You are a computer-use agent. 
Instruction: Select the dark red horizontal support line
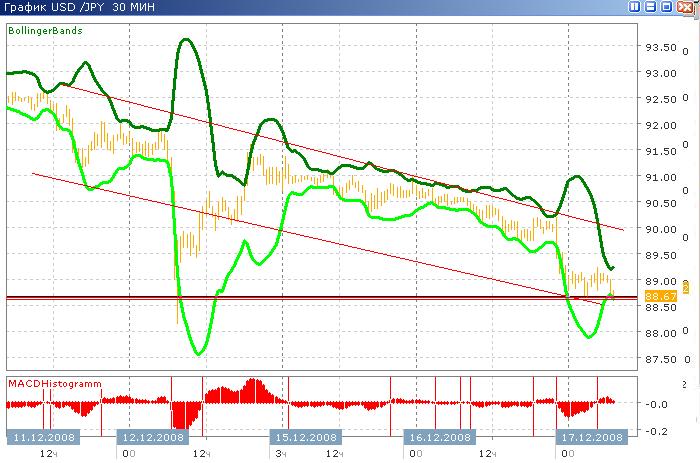(x=300, y=297)
